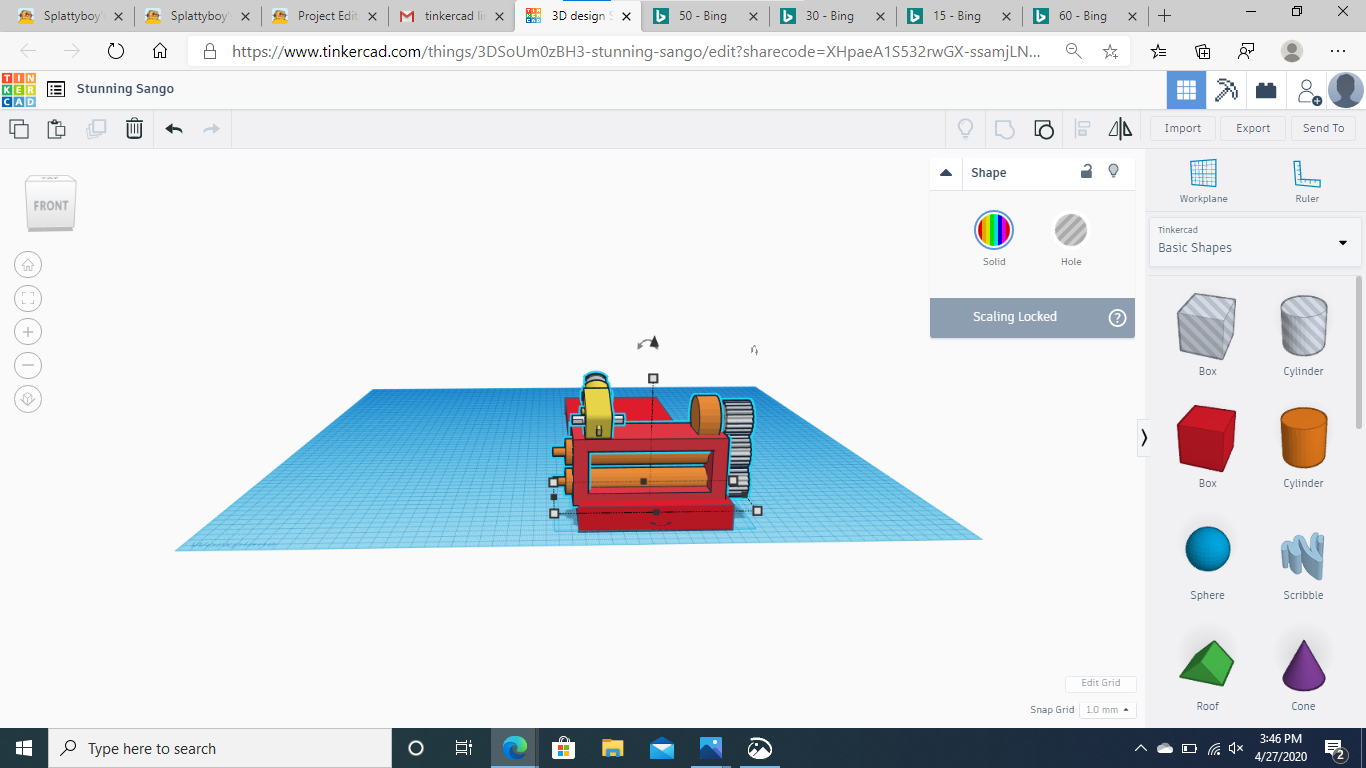The image size is (1366, 768).
Task: Invite a collaborator with the add-person icon
Action: pyautogui.click(x=1308, y=91)
